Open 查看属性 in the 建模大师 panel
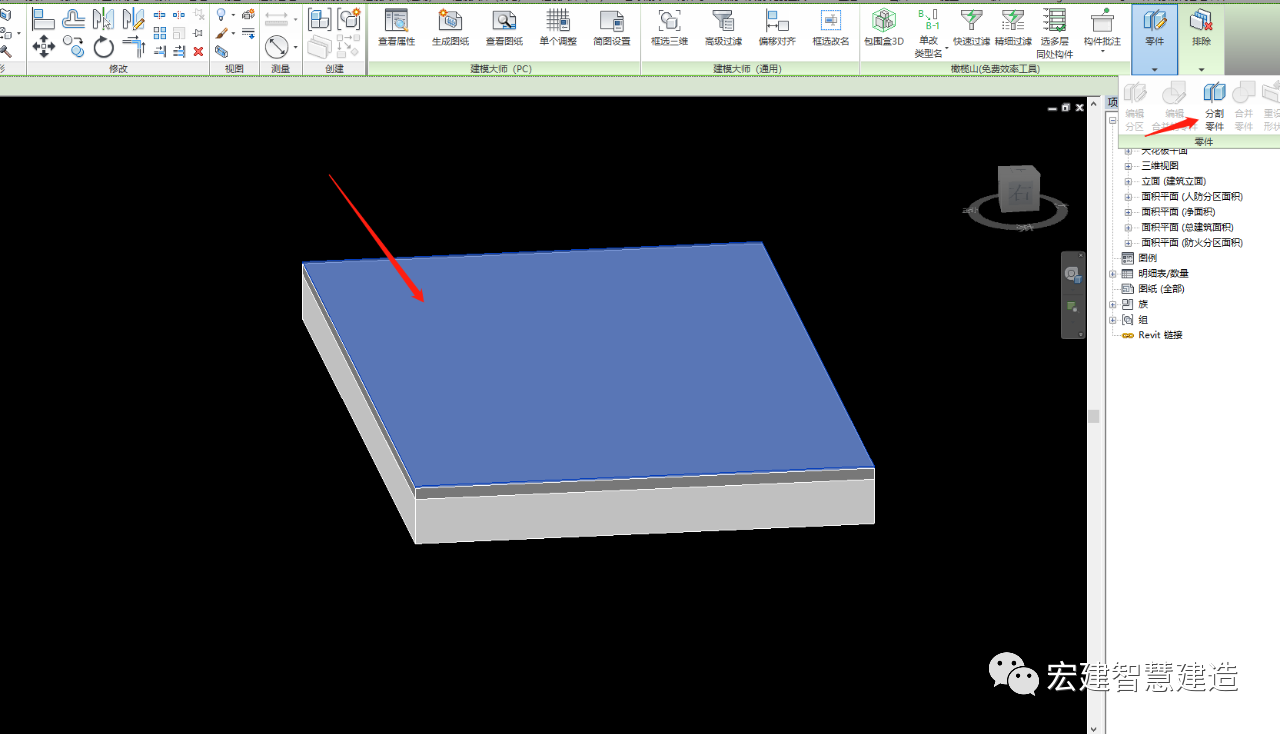 pyautogui.click(x=396, y=28)
